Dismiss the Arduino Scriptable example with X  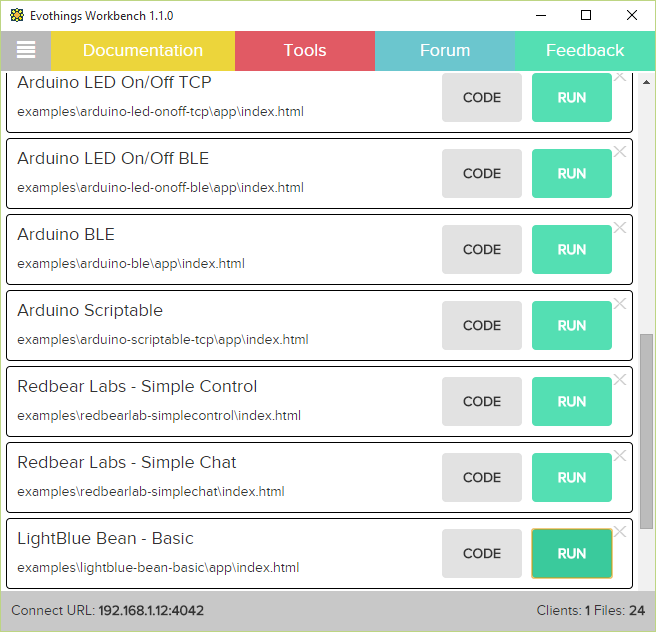[x=620, y=304]
